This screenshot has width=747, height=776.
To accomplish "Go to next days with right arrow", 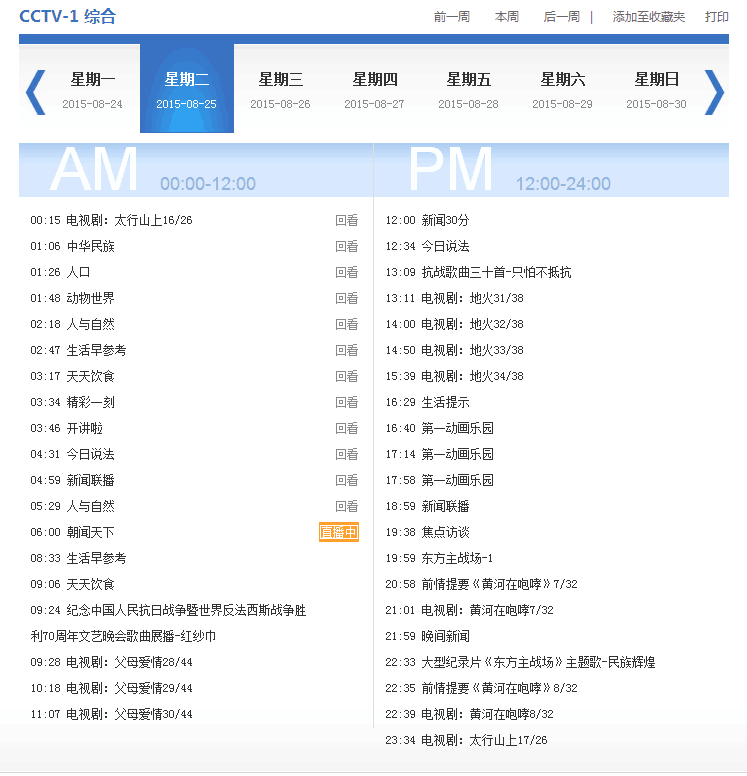I will pos(714,92).
